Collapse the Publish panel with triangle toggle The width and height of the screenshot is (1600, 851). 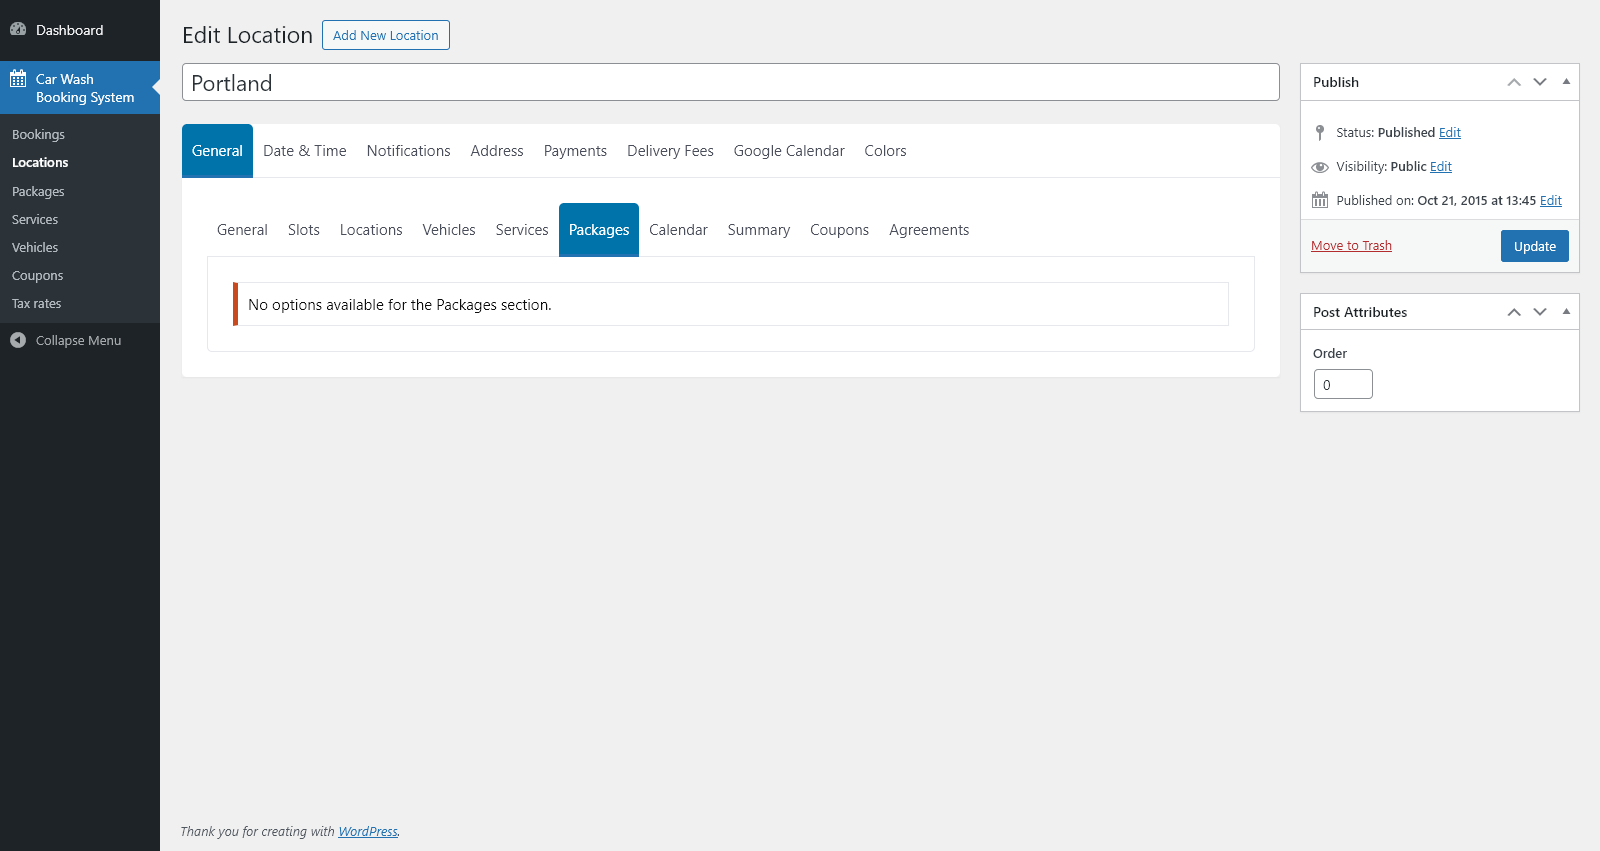coord(1566,82)
